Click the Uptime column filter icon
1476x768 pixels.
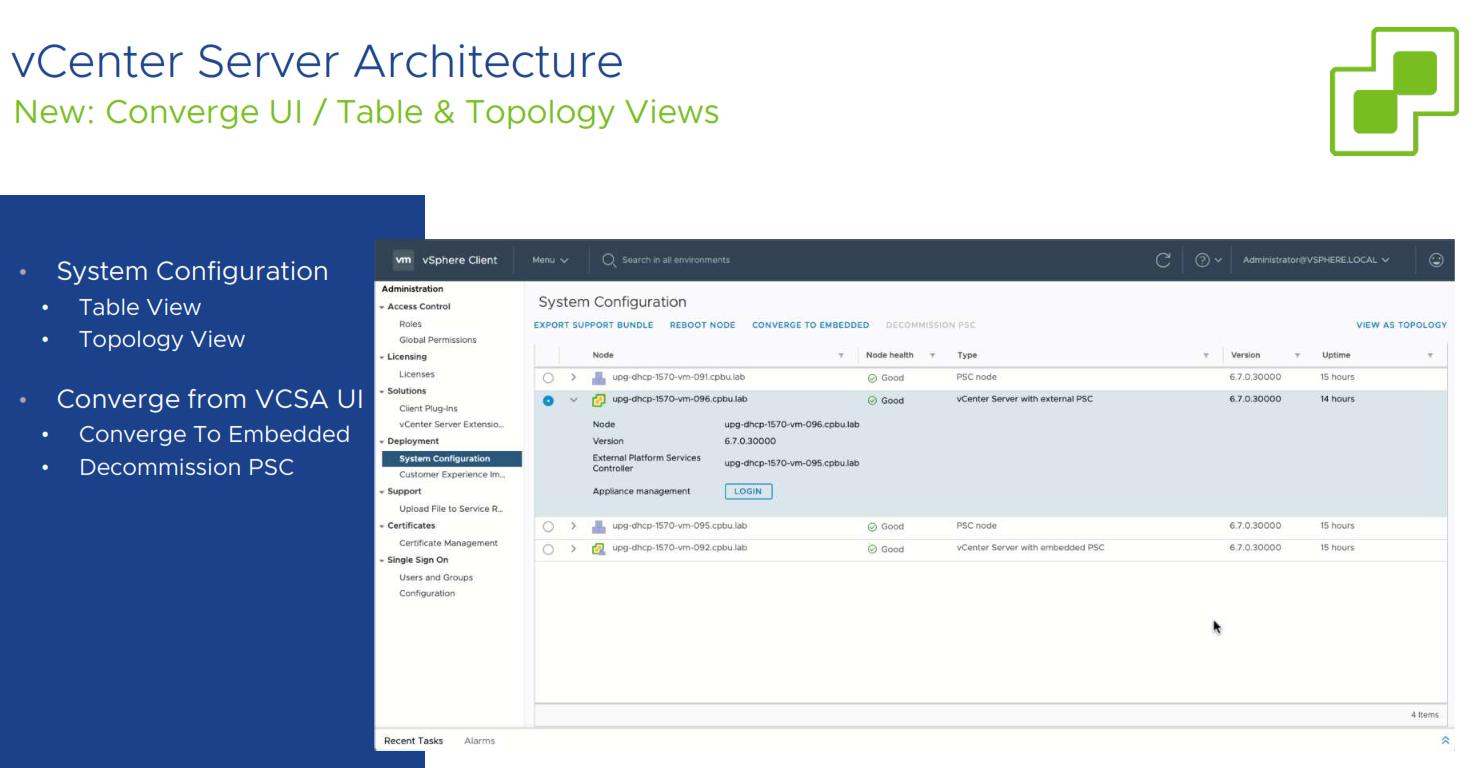[1430, 356]
